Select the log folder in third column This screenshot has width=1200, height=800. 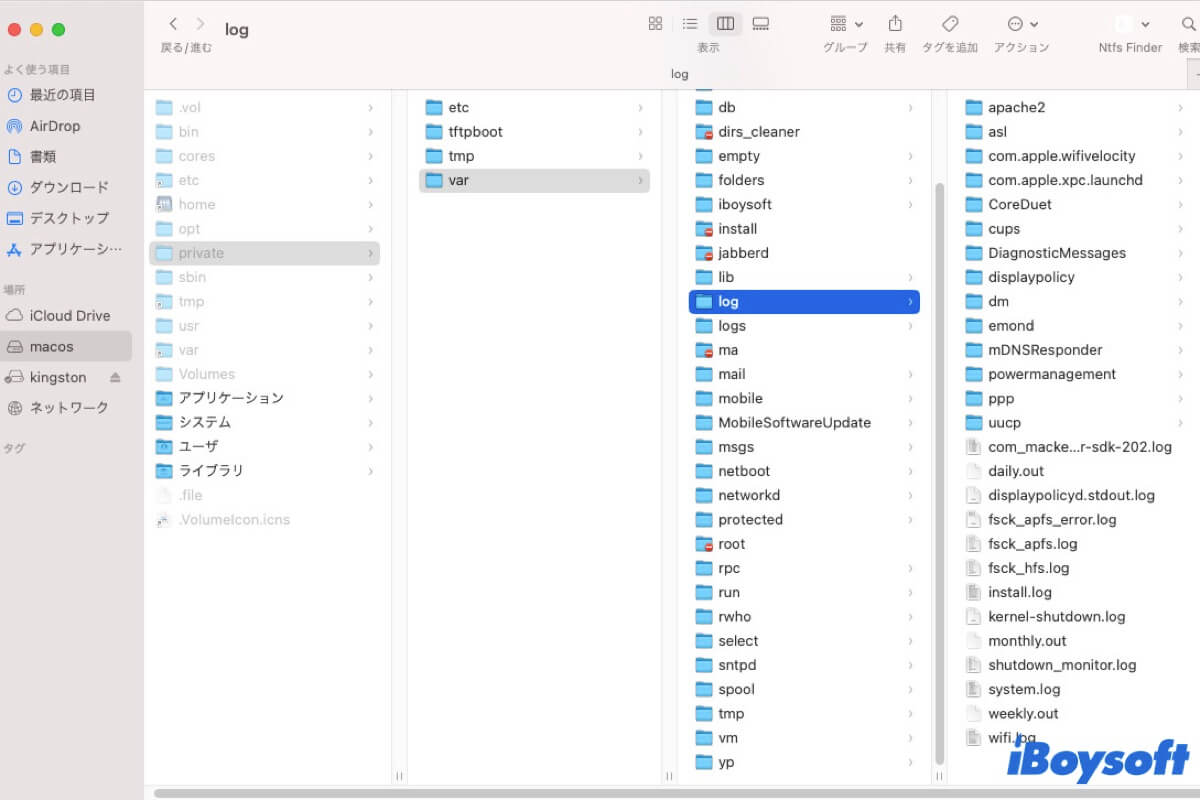click(x=804, y=301)
